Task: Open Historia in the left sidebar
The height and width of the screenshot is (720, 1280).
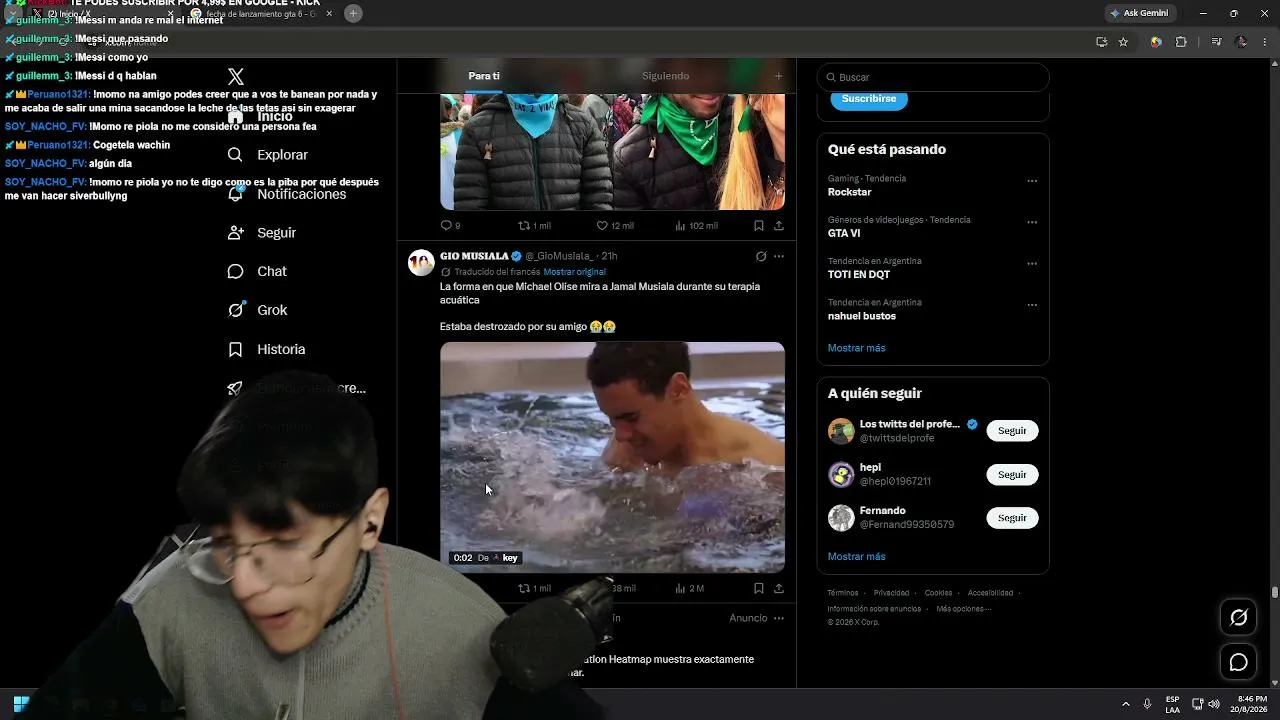Action: tap(267, 349)
